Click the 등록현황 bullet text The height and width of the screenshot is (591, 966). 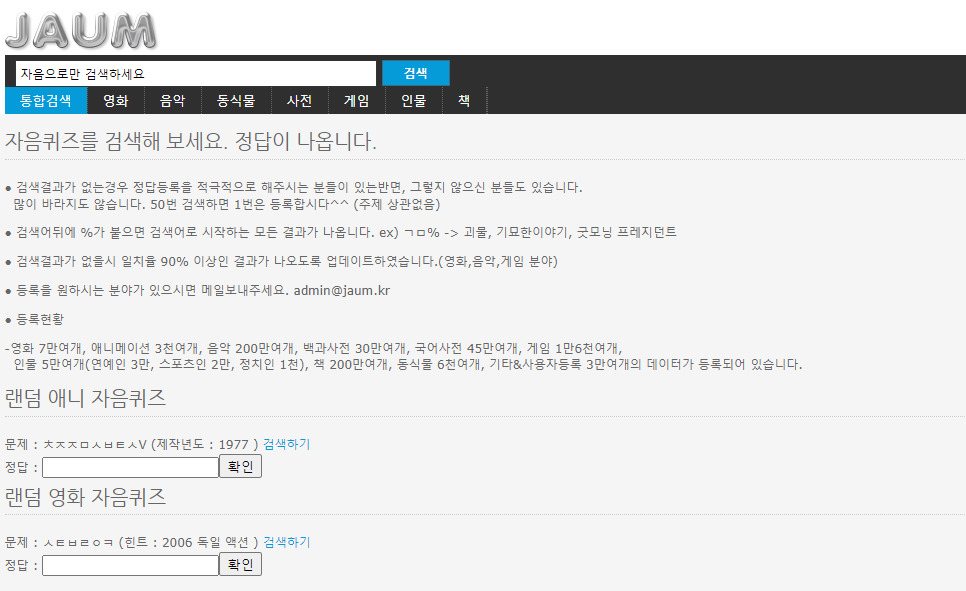coord(40,319)
